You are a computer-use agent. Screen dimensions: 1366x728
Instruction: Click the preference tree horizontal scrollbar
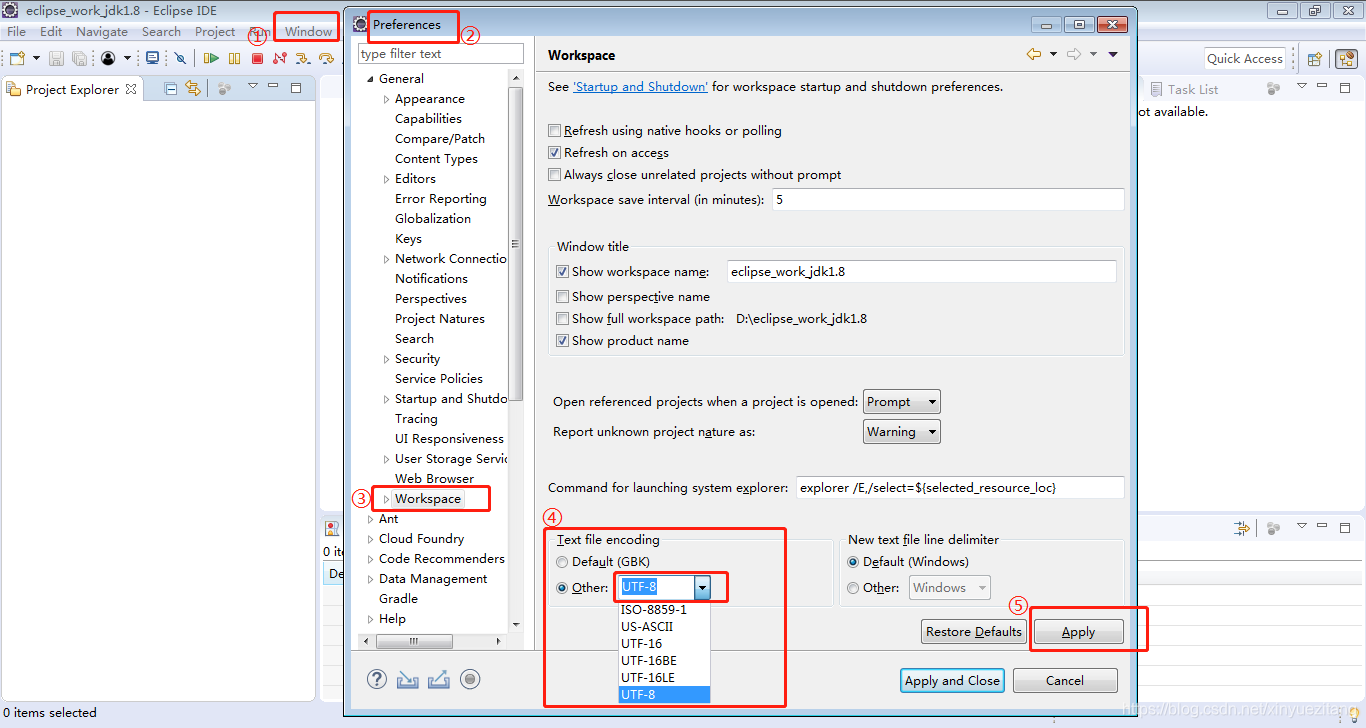414,641
